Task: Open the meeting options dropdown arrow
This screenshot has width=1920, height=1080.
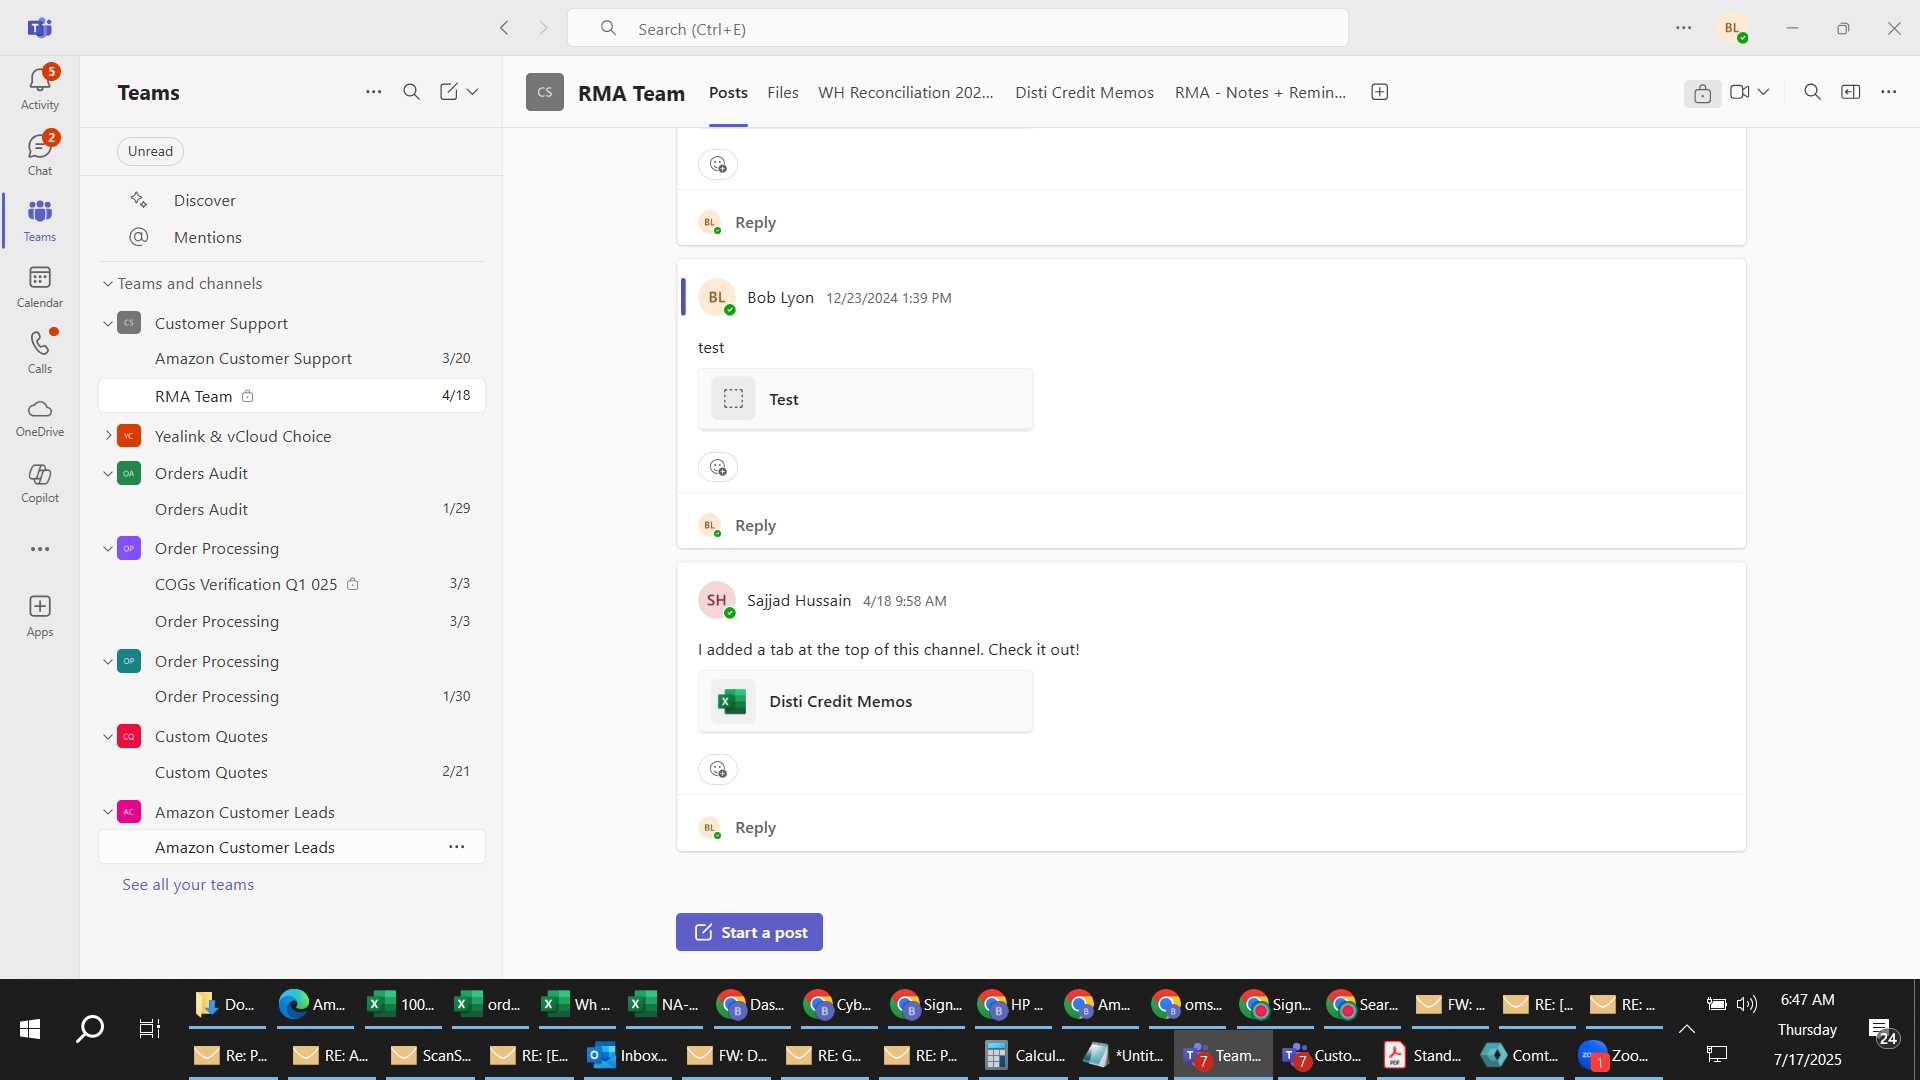Action: coord(1764,92)
